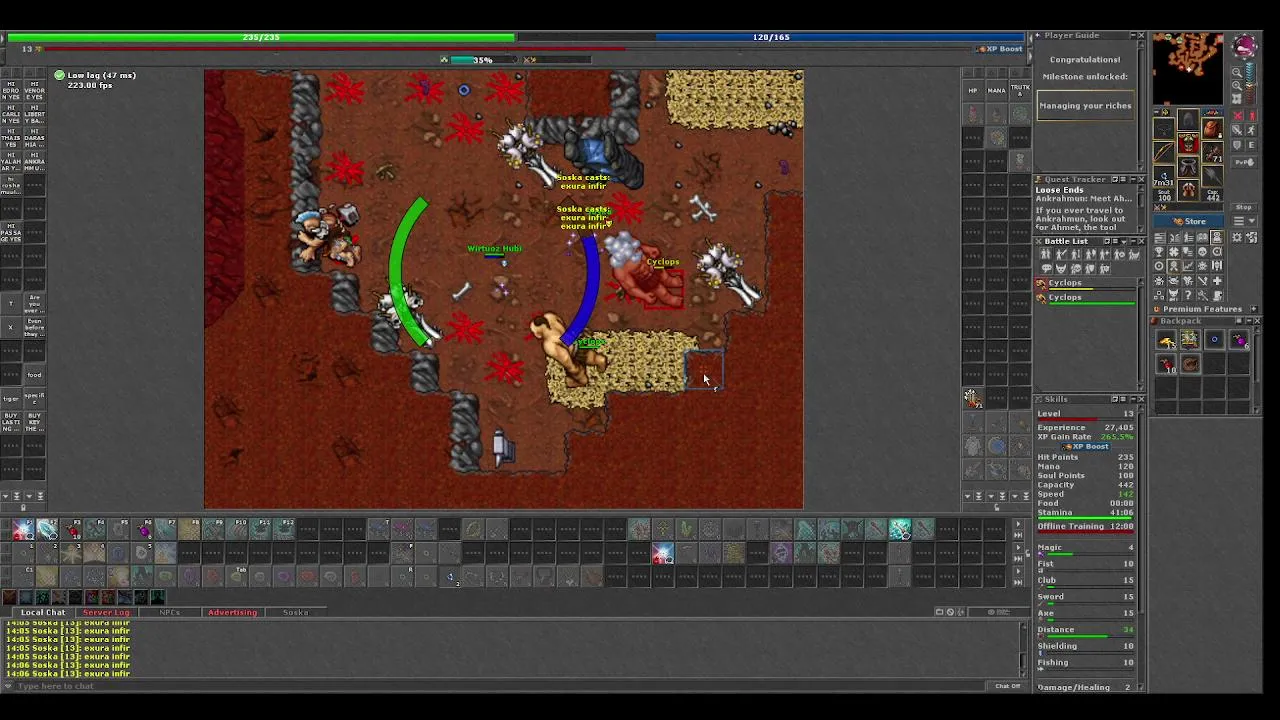Open 'Managing your riches' milestone box
The width and height of the screenshot is (1280, 720).
point(1085,106)
